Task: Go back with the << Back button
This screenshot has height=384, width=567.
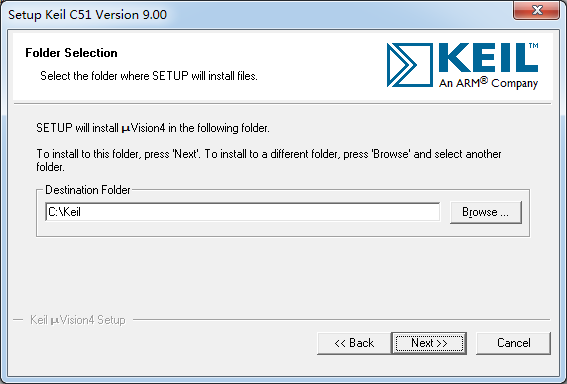Action: (x=354, y=343)
